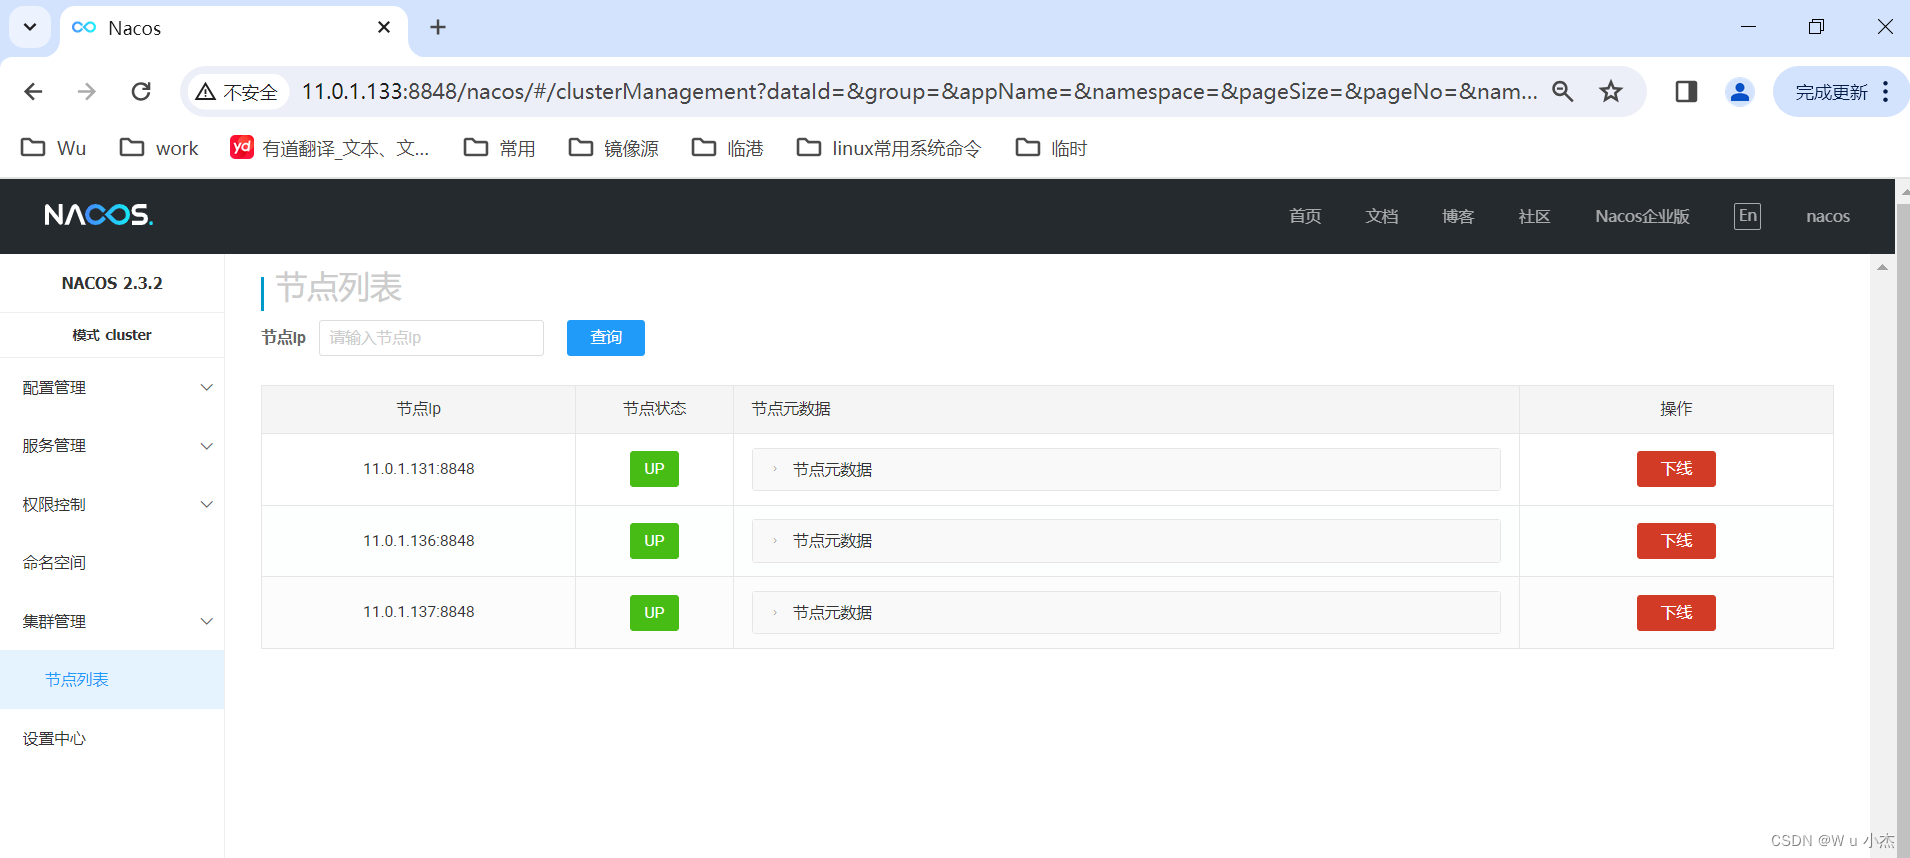Viewport: 1910px width, 858px height.
Task: Open the Wu bookmark folder
Action: [x=54, y=148]
